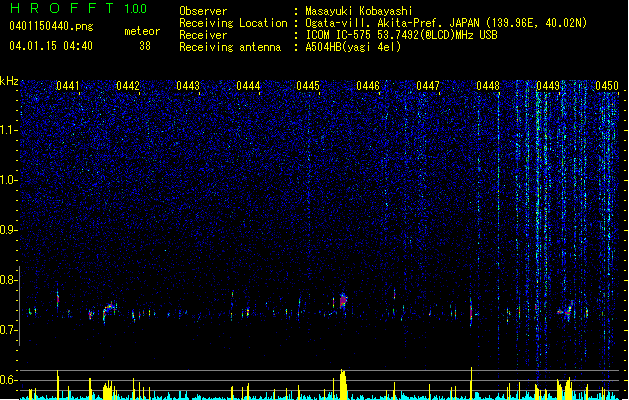This screenshot has width=629, height=400.
Task: Select the ICOM IC-575 receiver text
Action: (401, 35)
